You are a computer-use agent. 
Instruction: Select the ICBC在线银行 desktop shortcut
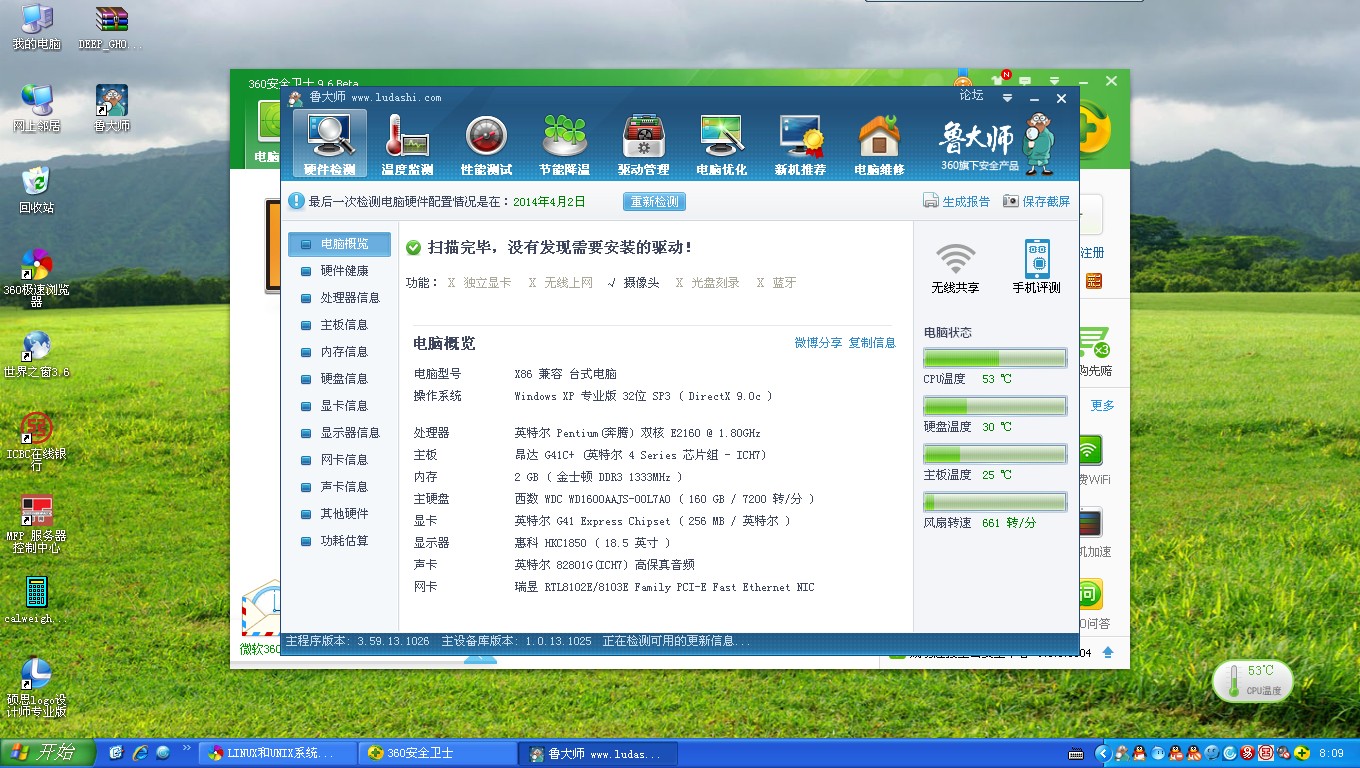click(x=37, y=441)
